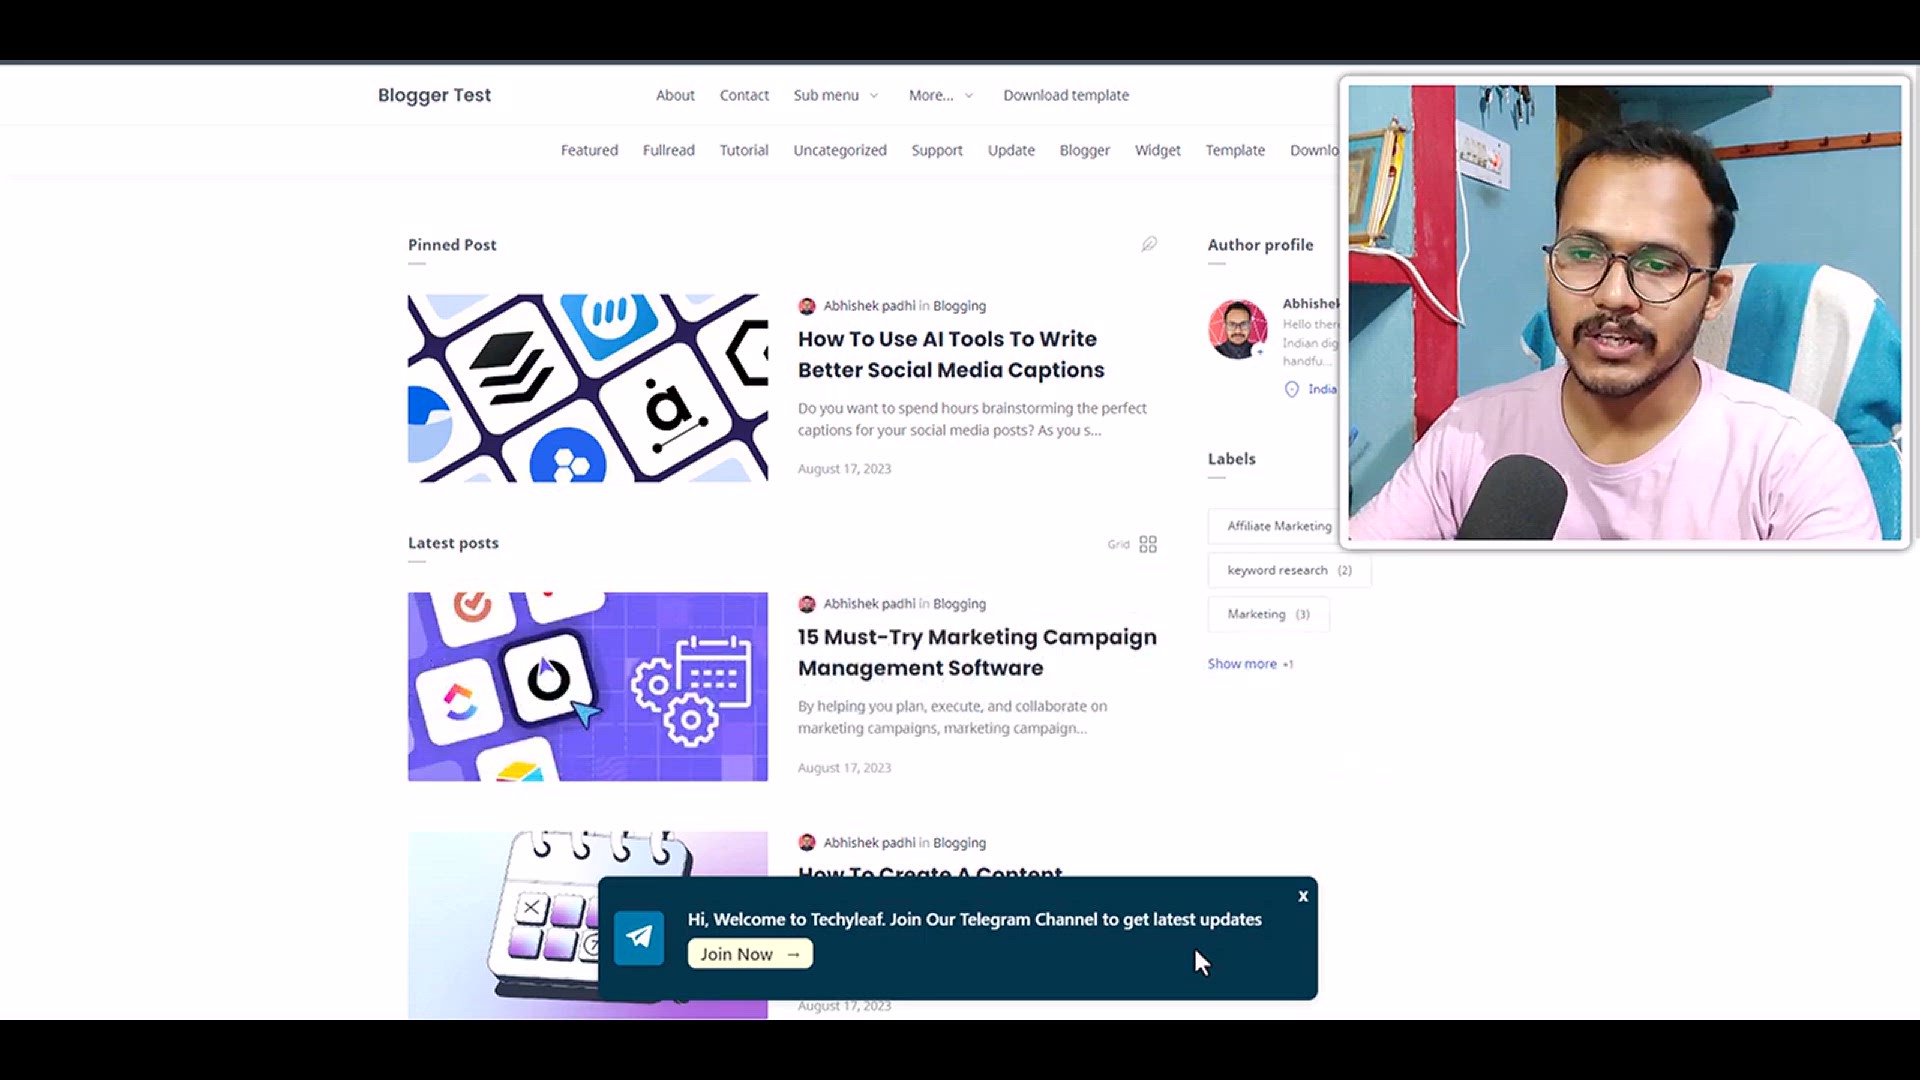The height and width of the screenshot is (1080, 1920).
Task: Click author avatar on Content post
Action: pyautogui.click(x=807, y=843)
